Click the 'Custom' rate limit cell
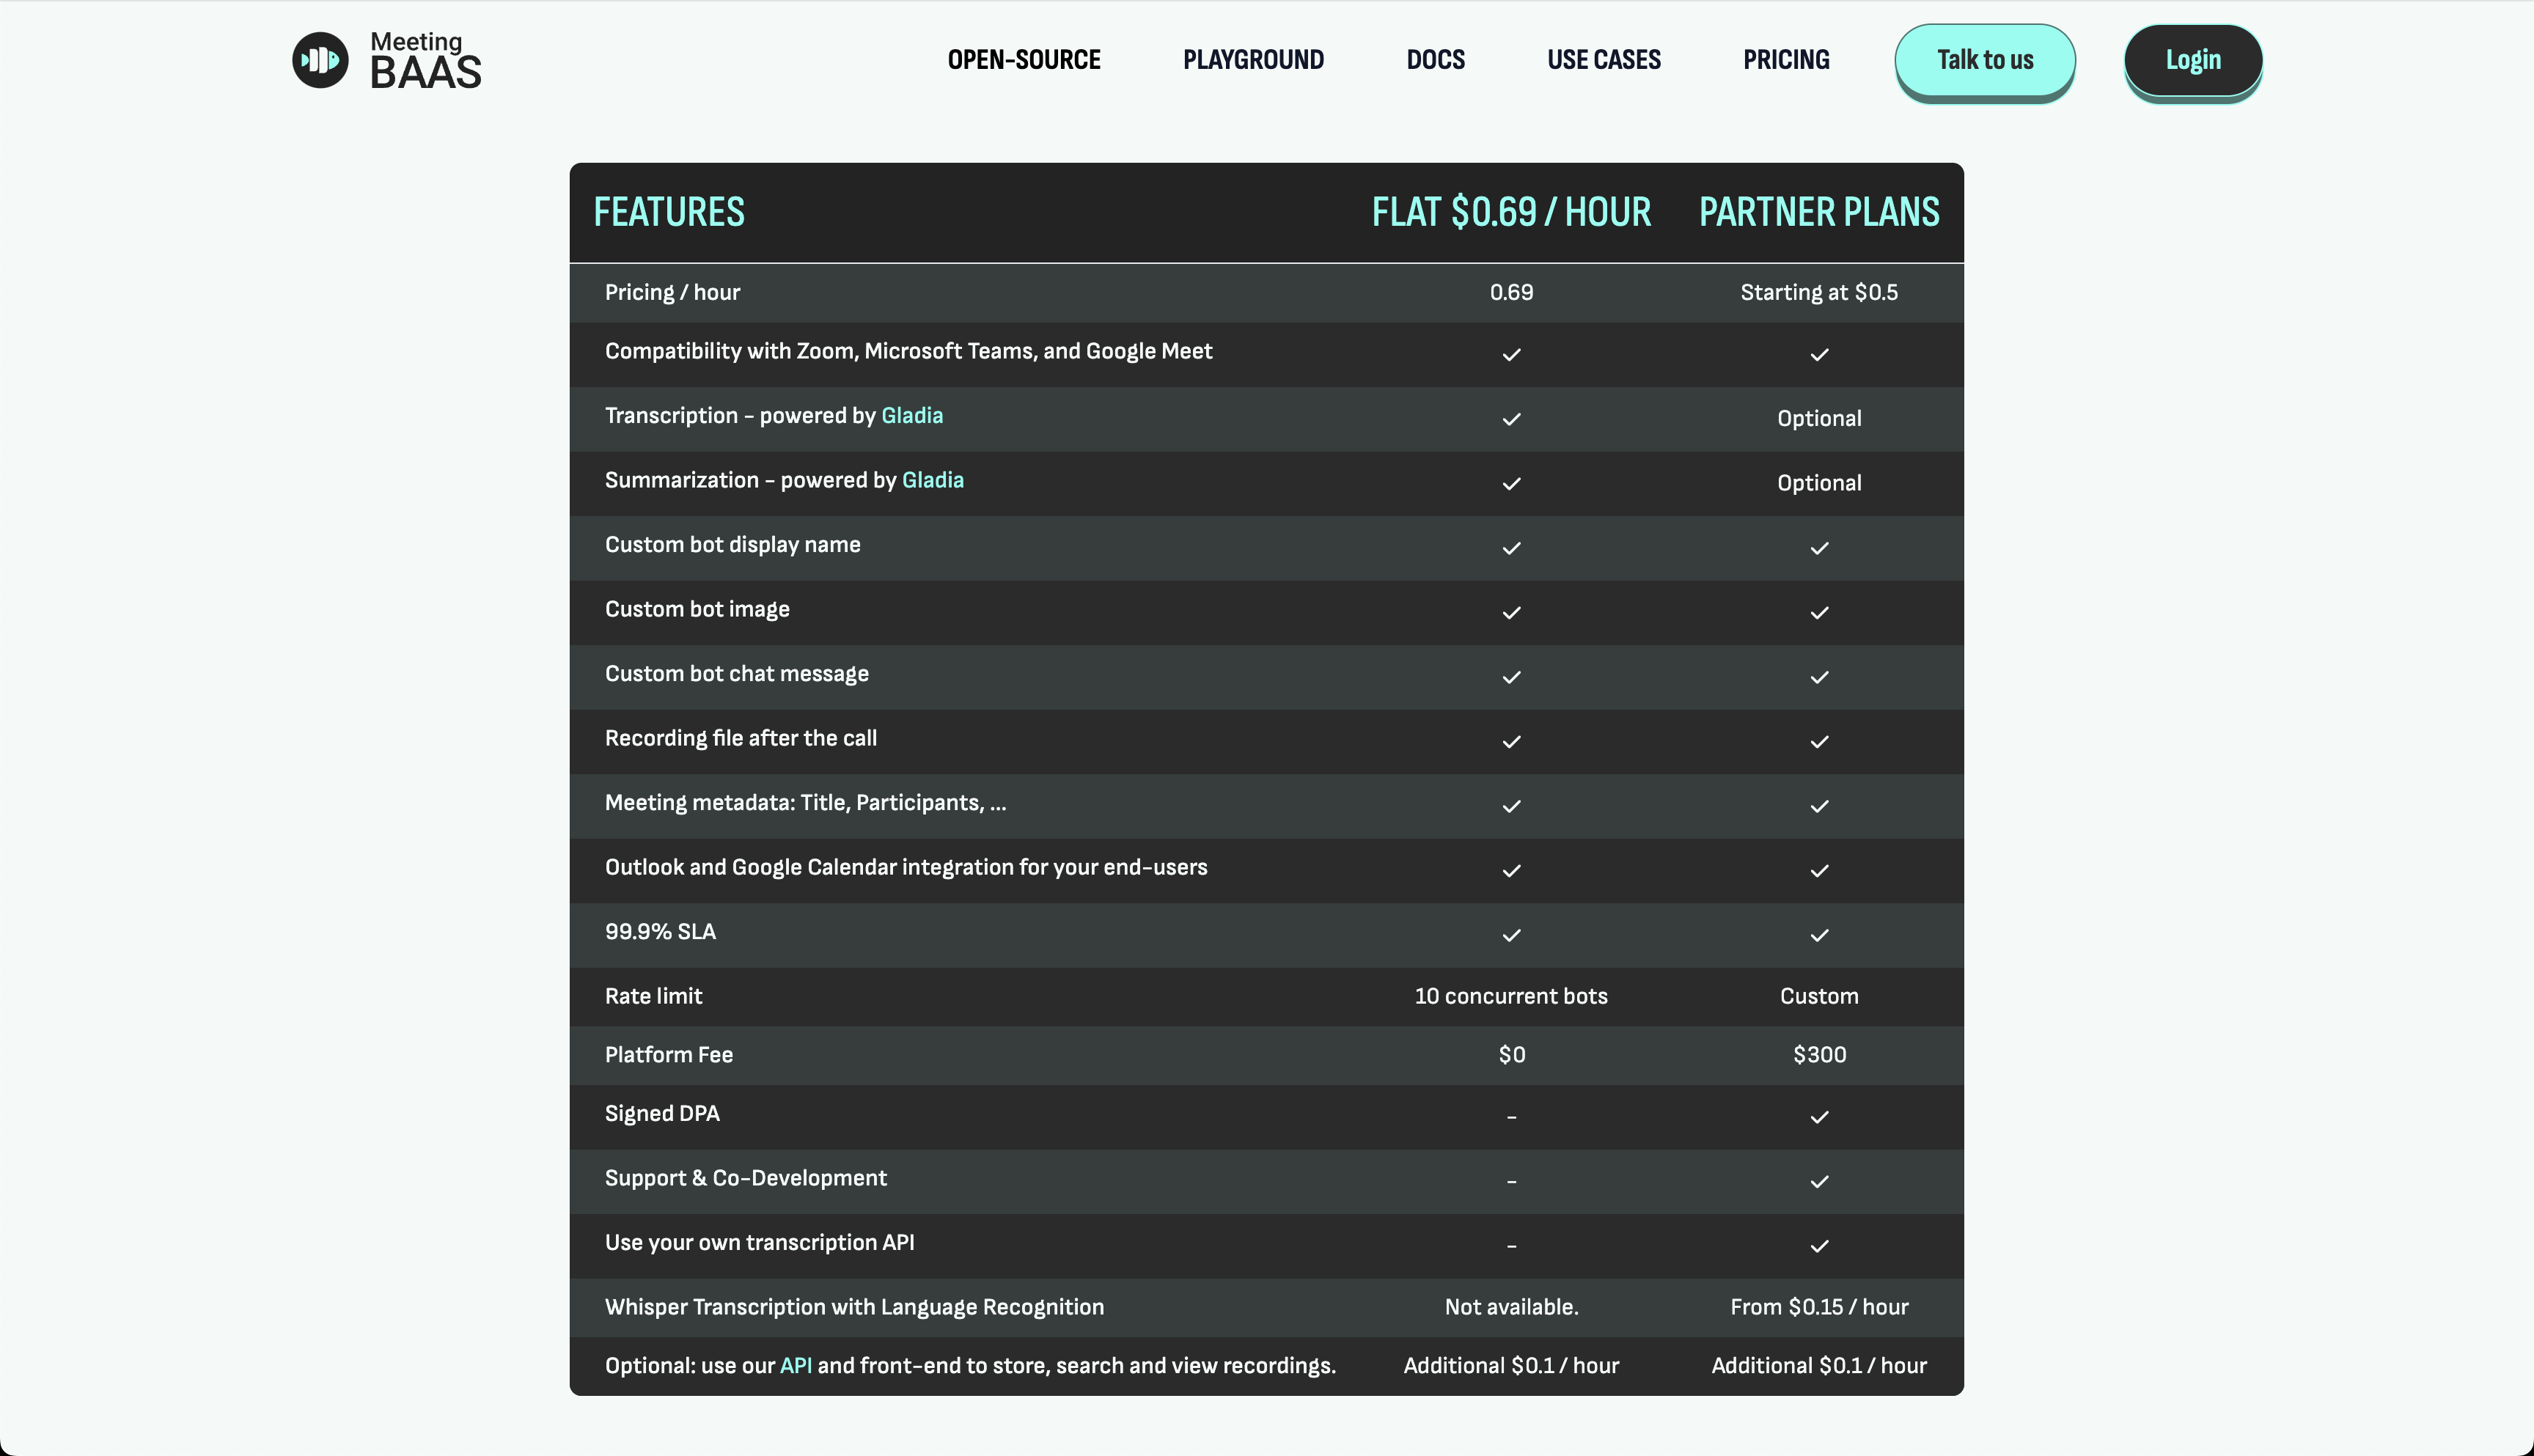The height and width of the screenshot is (1456, 2534). click(x=1819, y=996)
